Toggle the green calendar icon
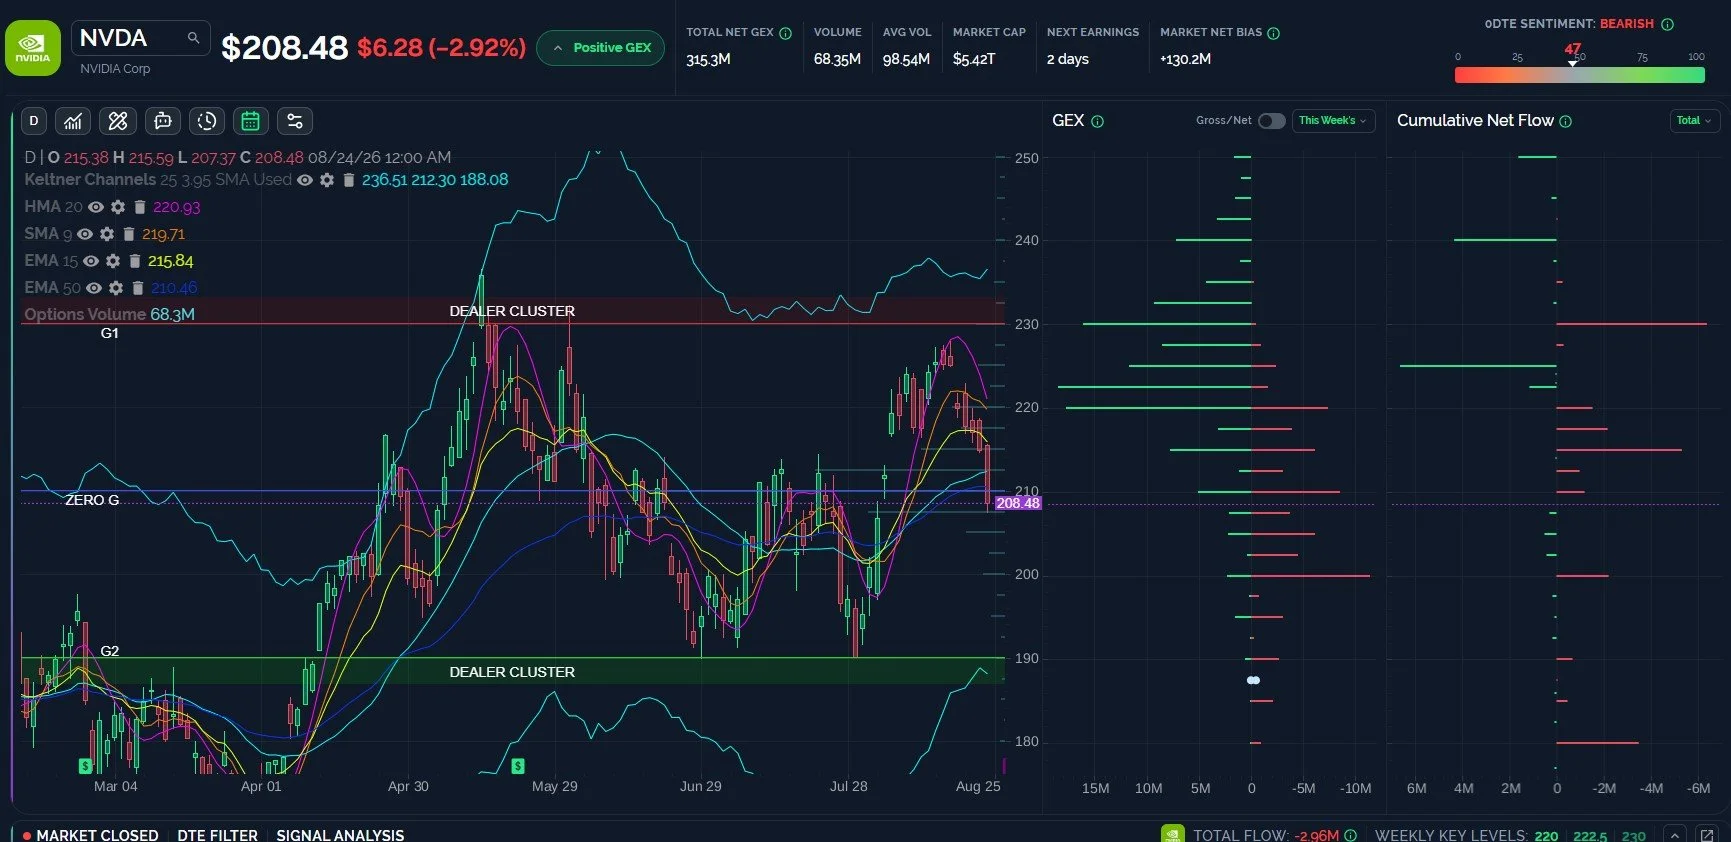The width and height of the screenshot is (1731, 842). point(251,121)
